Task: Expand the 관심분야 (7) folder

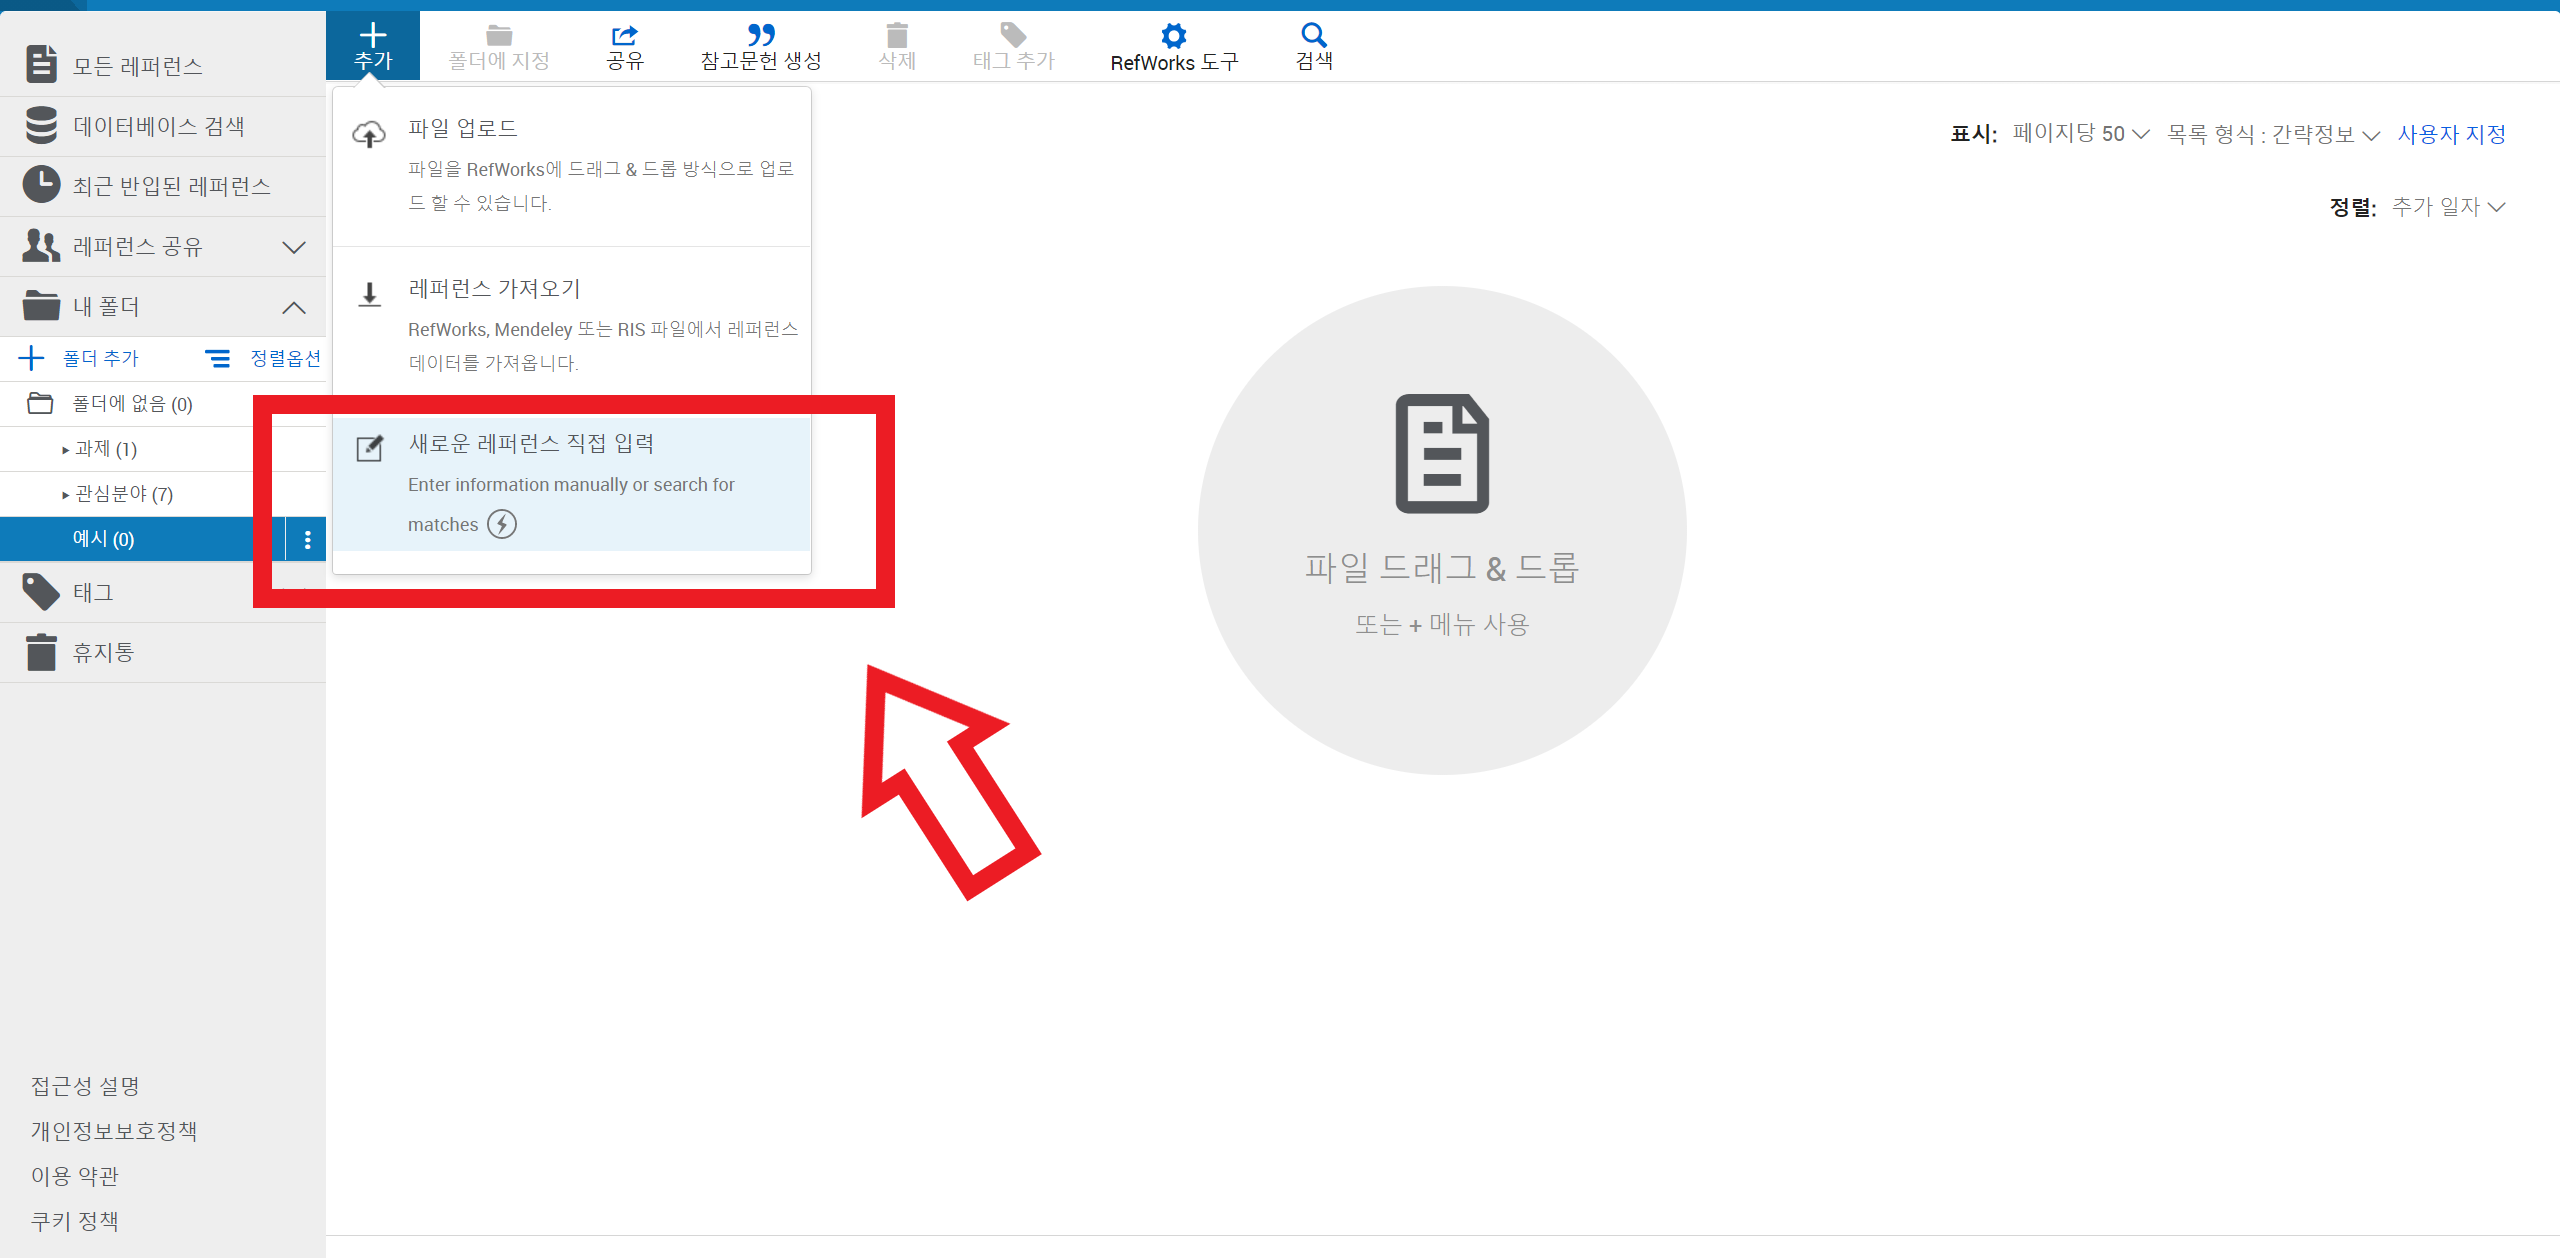Action: tap(66, 494)
